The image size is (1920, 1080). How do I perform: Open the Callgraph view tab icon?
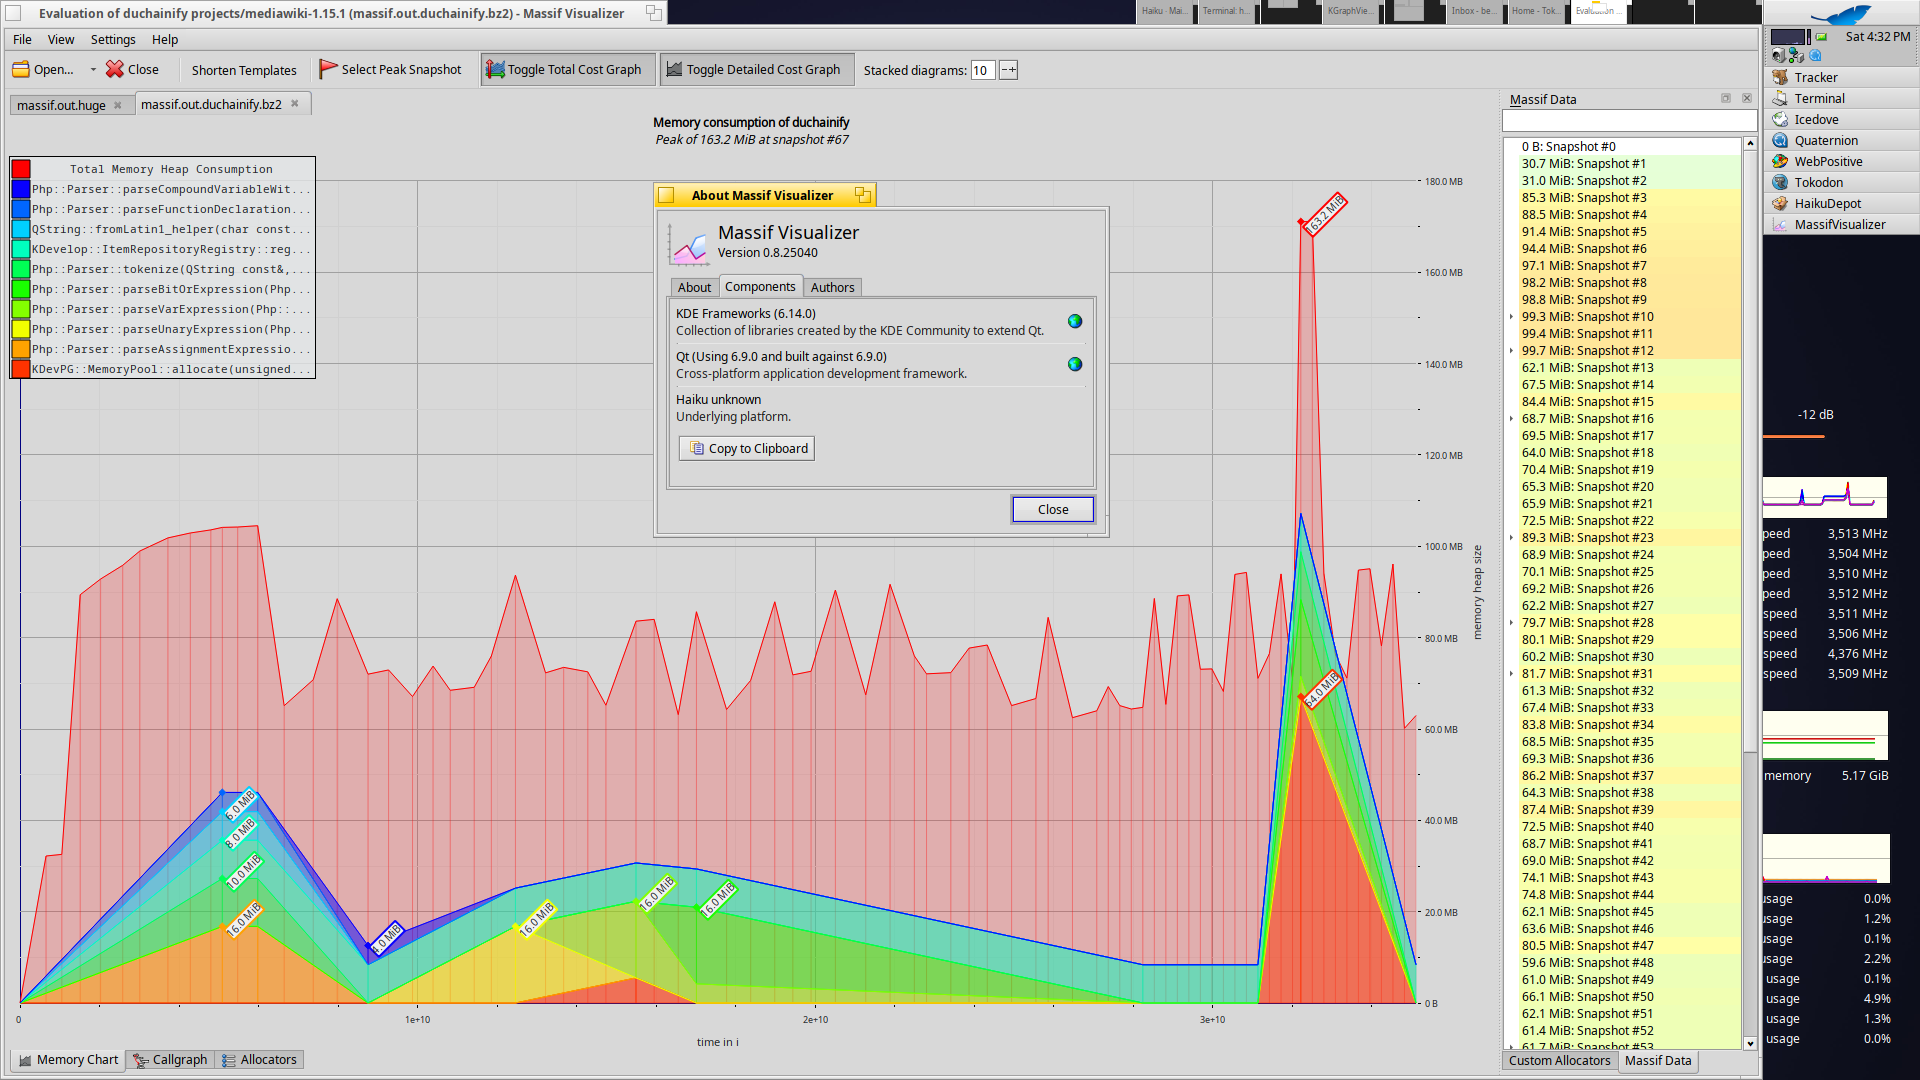[142, 1060]
